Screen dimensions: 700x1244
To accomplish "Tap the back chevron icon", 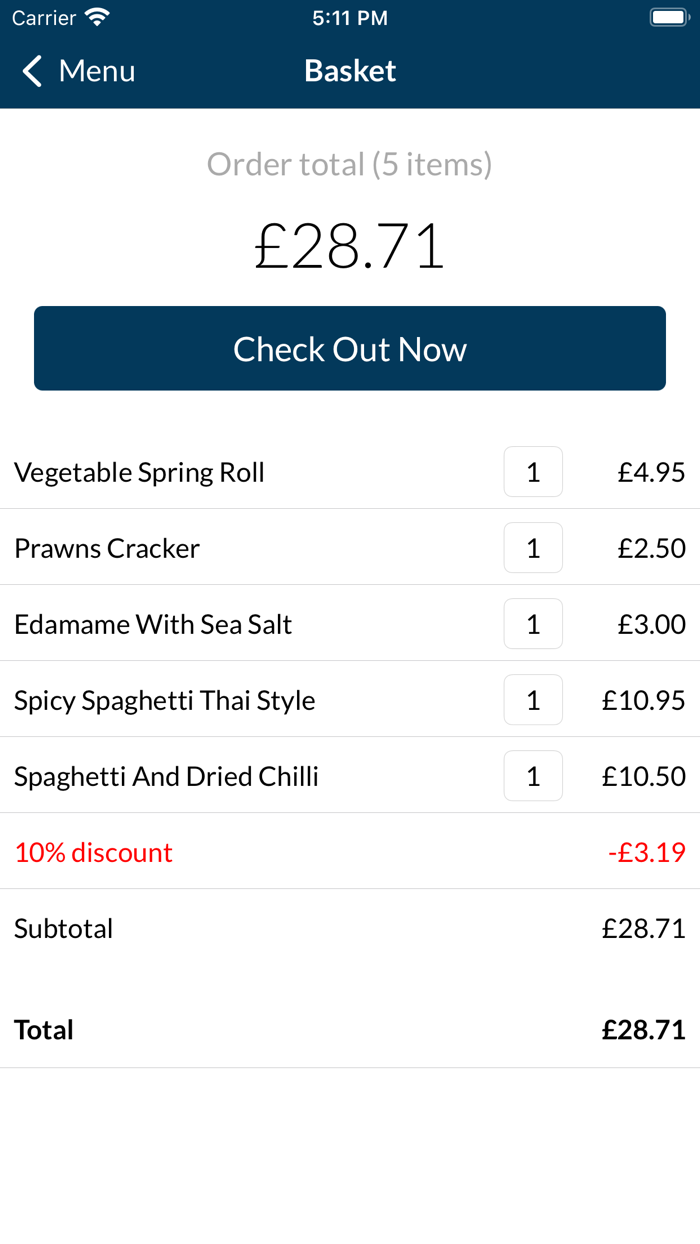I will [x=32, y=71].
